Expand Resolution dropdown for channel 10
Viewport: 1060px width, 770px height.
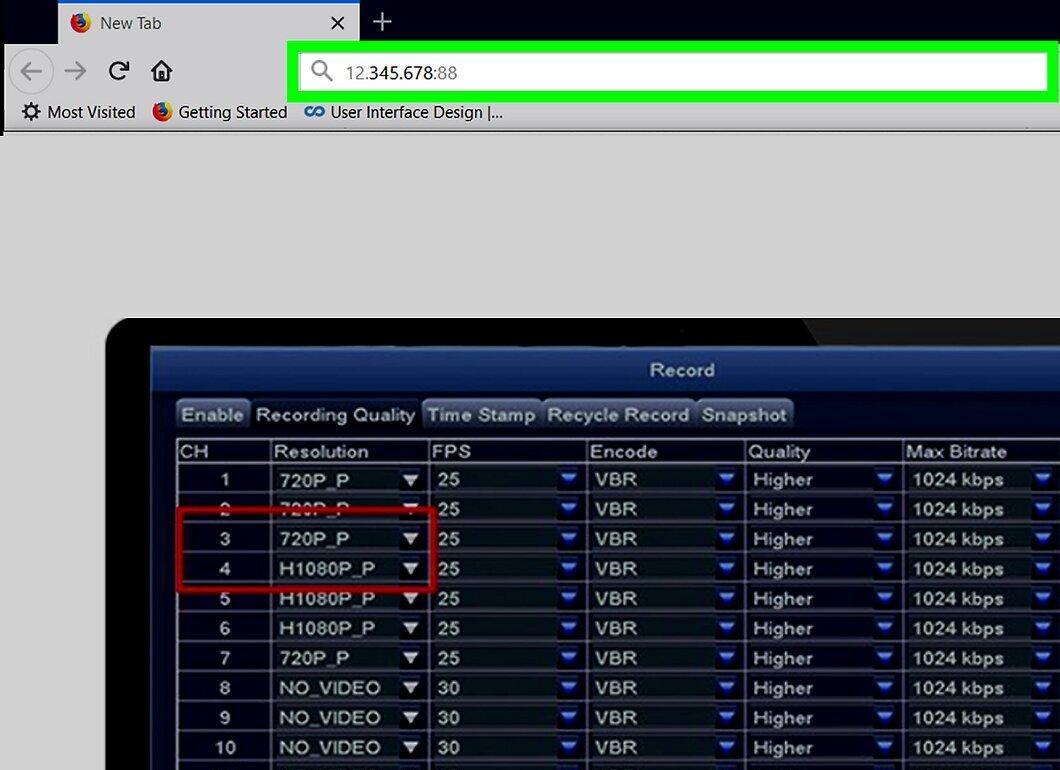pos(410,747)
